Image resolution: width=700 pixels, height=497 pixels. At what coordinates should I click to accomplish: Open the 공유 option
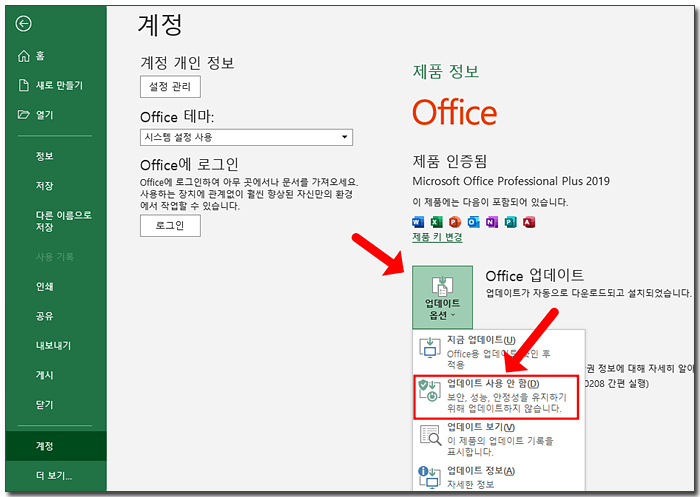pyautogui.click(x=56, y=316)
